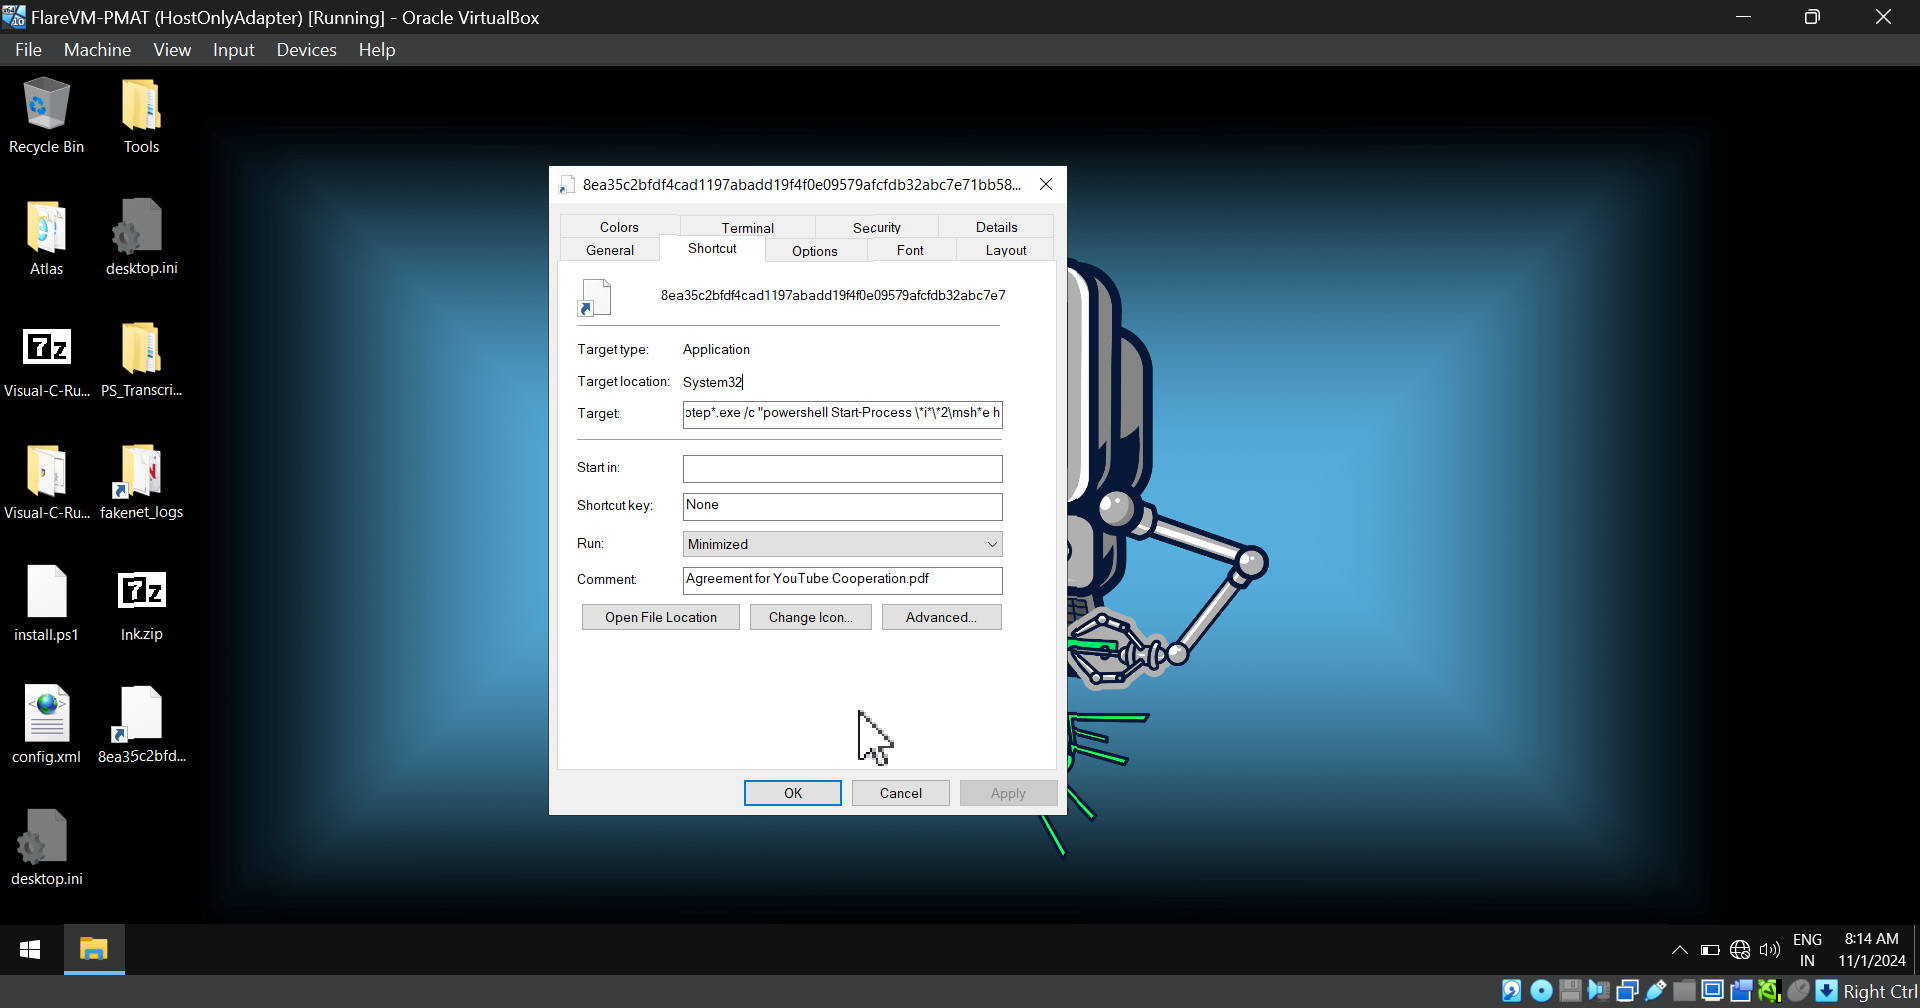The image size is (1920, 1008).
Task: Click the Comment field with YouTube Cooperation text
Action: coord(842,580)
